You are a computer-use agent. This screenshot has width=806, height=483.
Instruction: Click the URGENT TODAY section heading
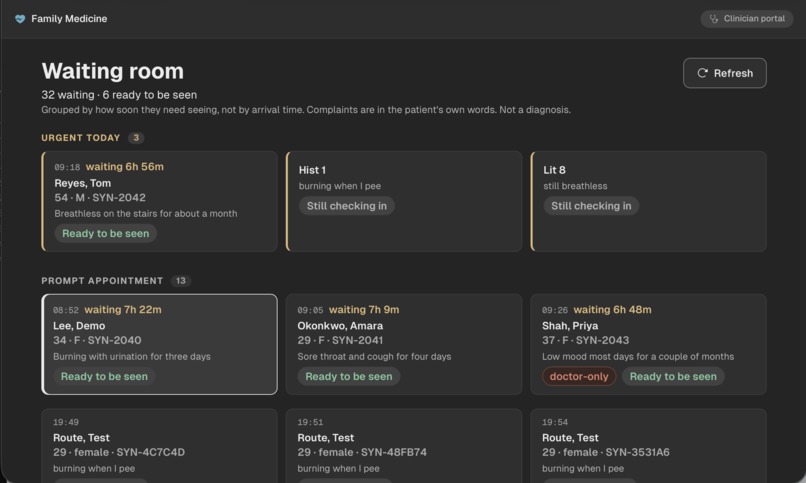[81, 138]
